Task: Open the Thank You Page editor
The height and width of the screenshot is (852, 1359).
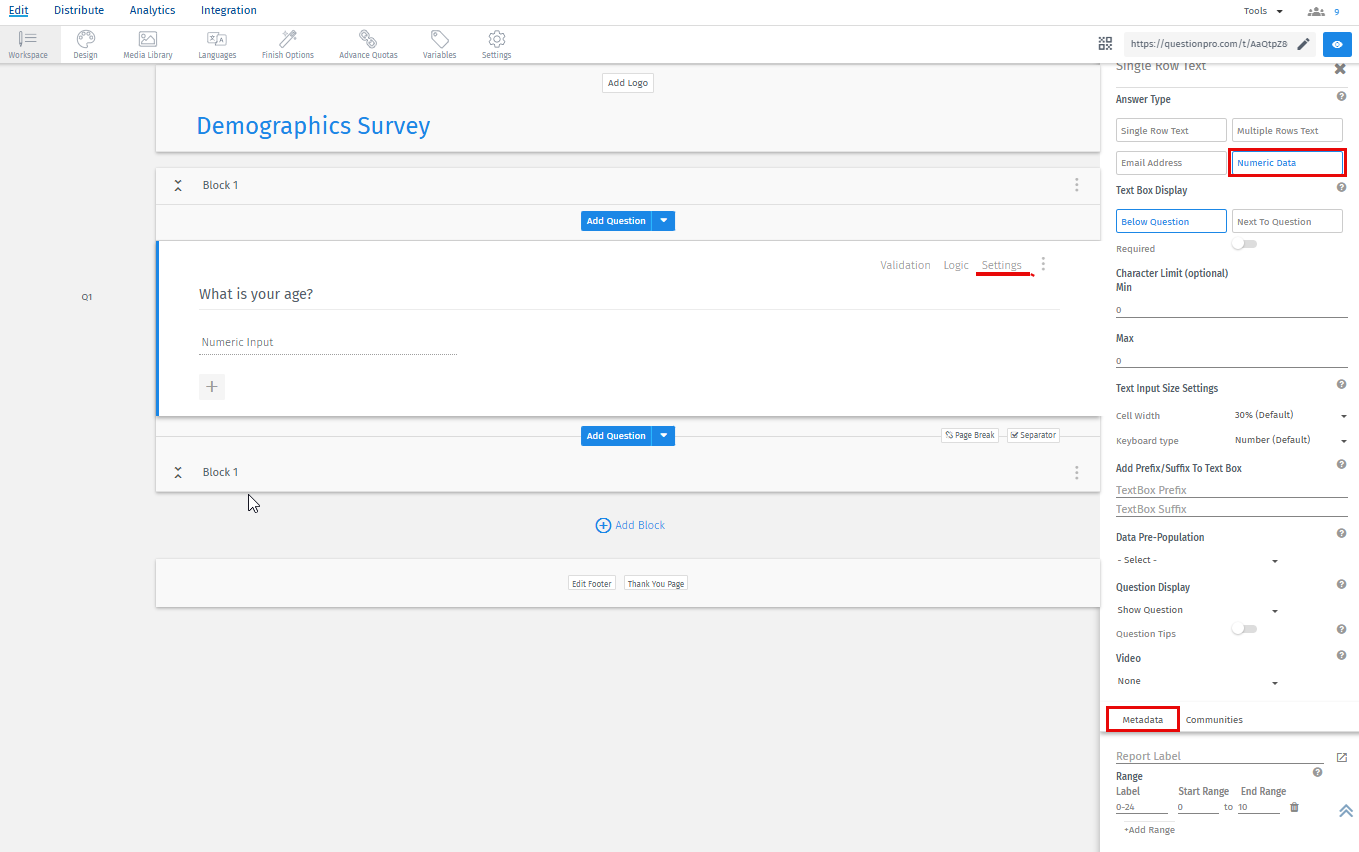Action: 655,583
